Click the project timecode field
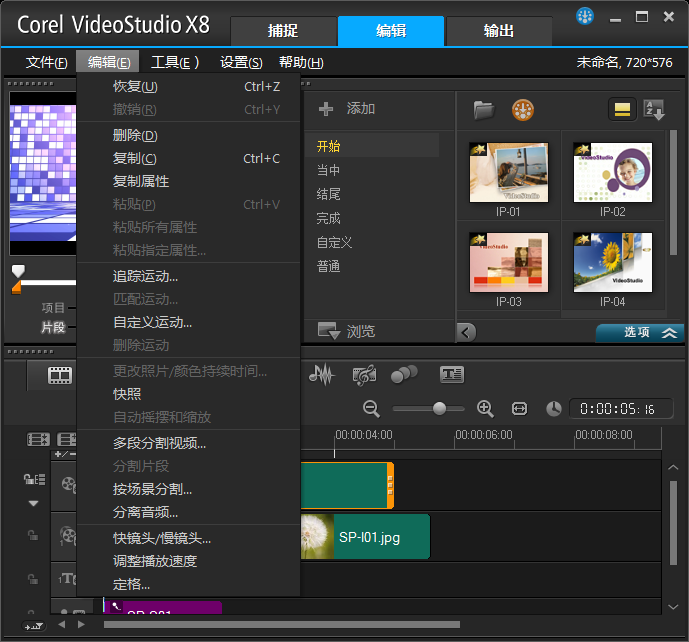This screenshot has width=689, height=642. click(620, 409)
